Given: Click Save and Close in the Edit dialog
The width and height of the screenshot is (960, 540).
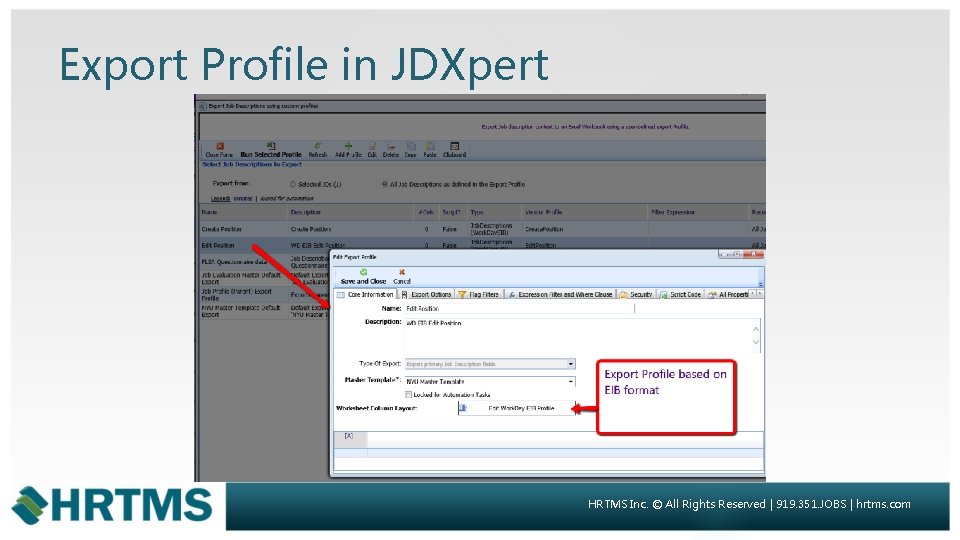Looking at the screenshot, I should [363, 277].
